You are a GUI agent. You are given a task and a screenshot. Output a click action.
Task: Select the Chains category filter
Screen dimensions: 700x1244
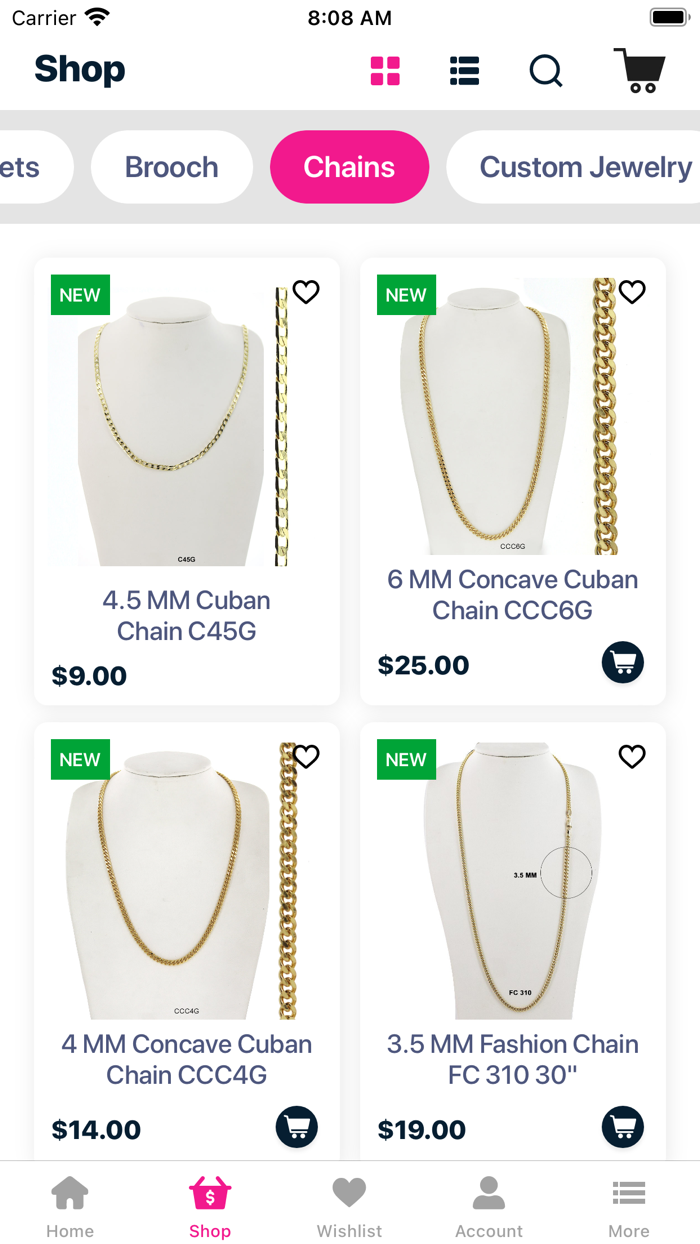[x=349, y=167]
